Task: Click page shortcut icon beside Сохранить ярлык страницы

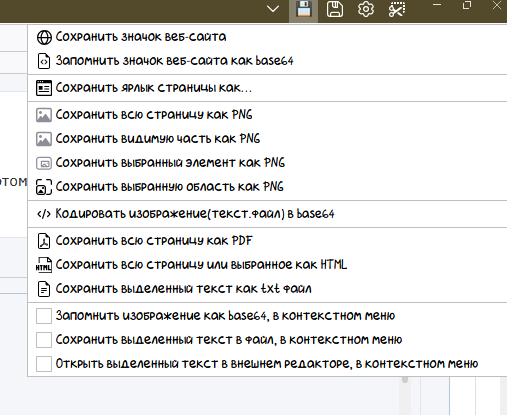Action: point(44,88)
